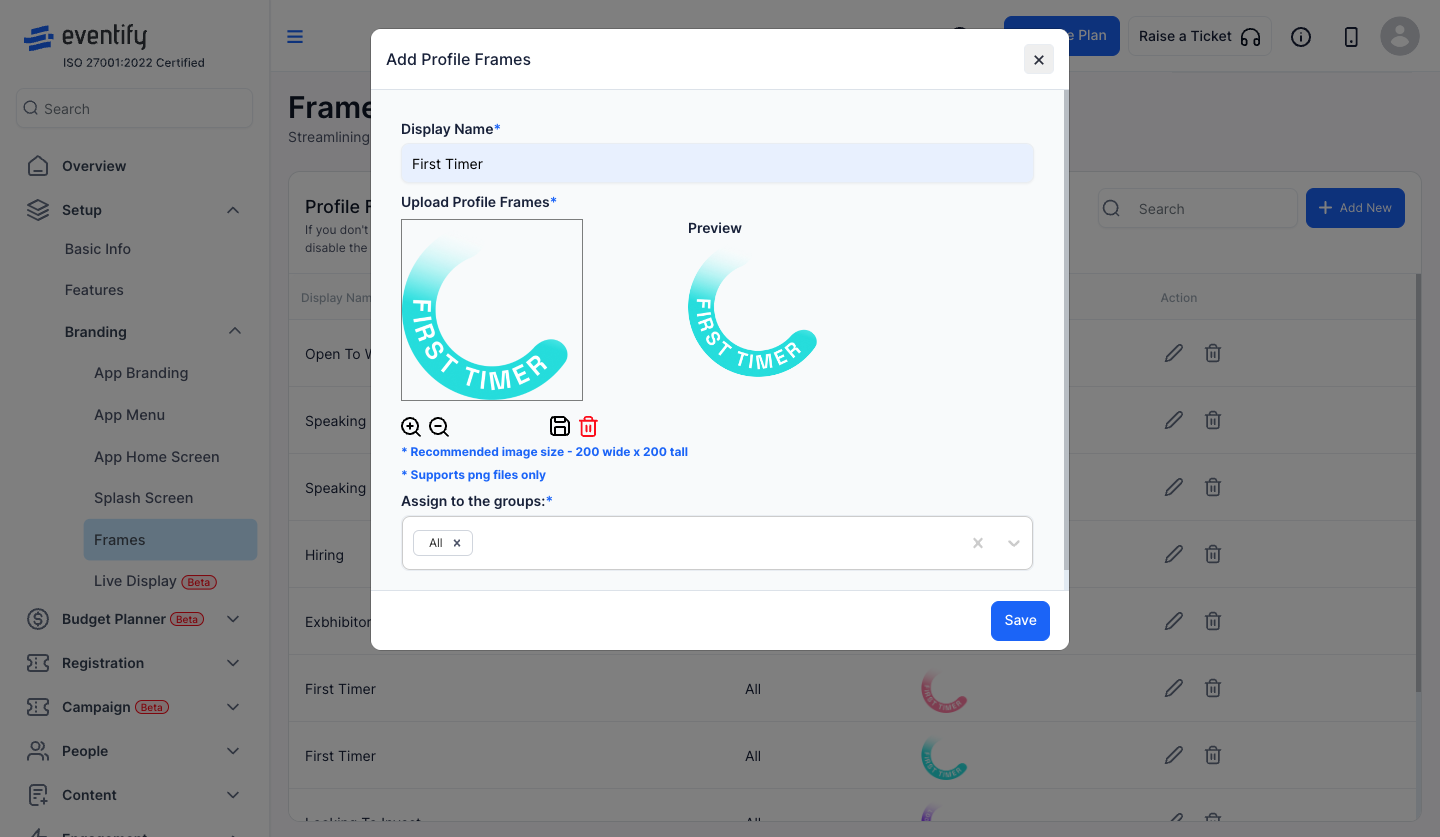The width and height of the screenshot is (1440, 837).
Task: Expand the Registration menu
Action: click(x=233, y=663)
